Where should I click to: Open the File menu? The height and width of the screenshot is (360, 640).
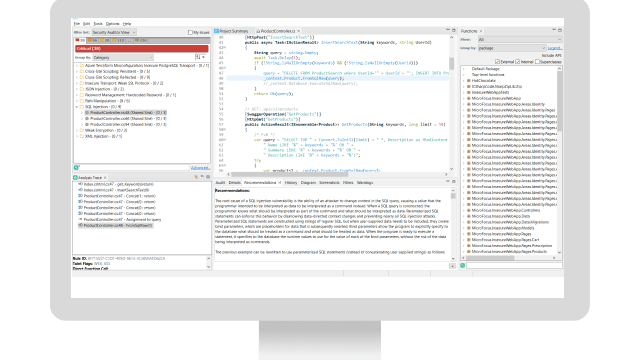(x=77, y=24)
